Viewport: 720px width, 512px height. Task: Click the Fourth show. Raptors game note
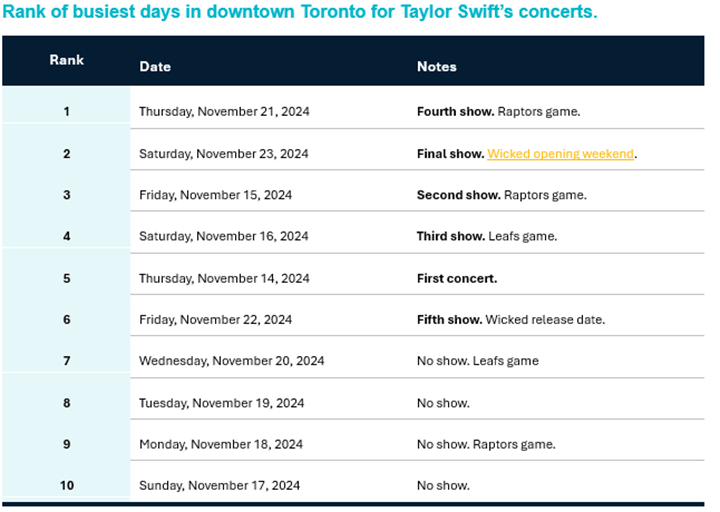click(499, 112)
